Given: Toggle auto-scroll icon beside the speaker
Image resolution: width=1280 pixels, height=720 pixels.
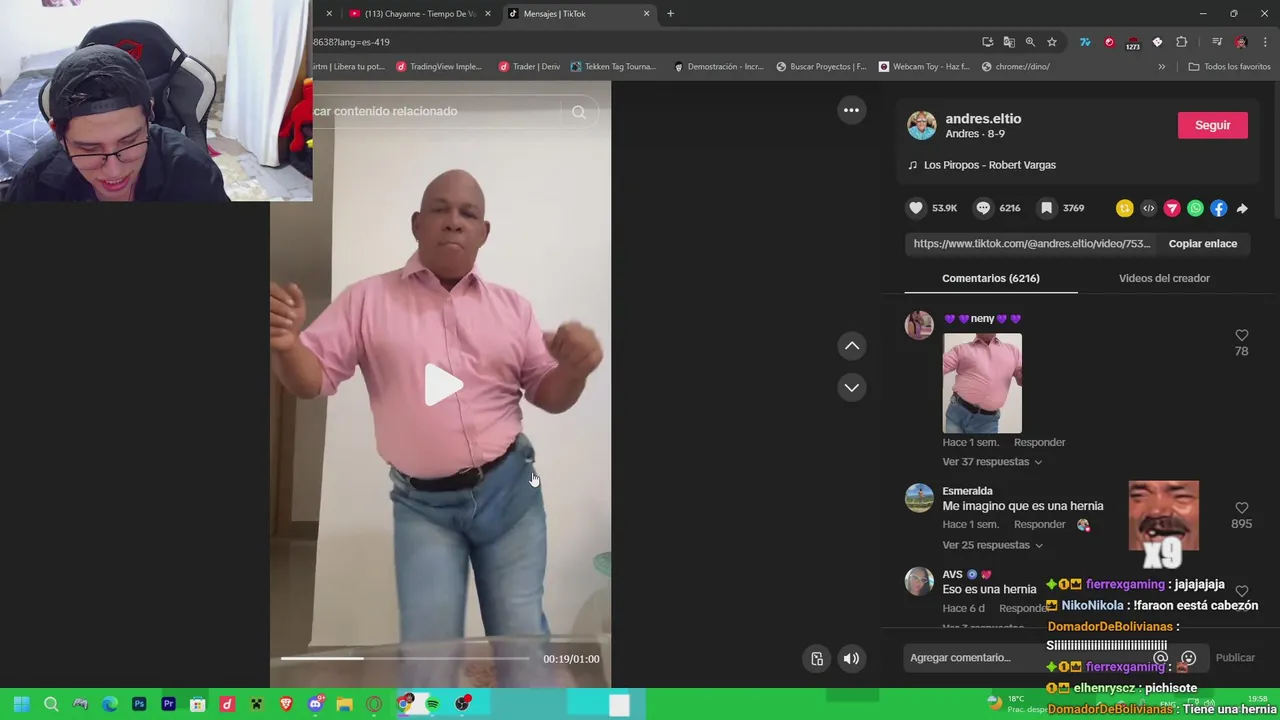Looking at the screenshot, I should 817,658.
